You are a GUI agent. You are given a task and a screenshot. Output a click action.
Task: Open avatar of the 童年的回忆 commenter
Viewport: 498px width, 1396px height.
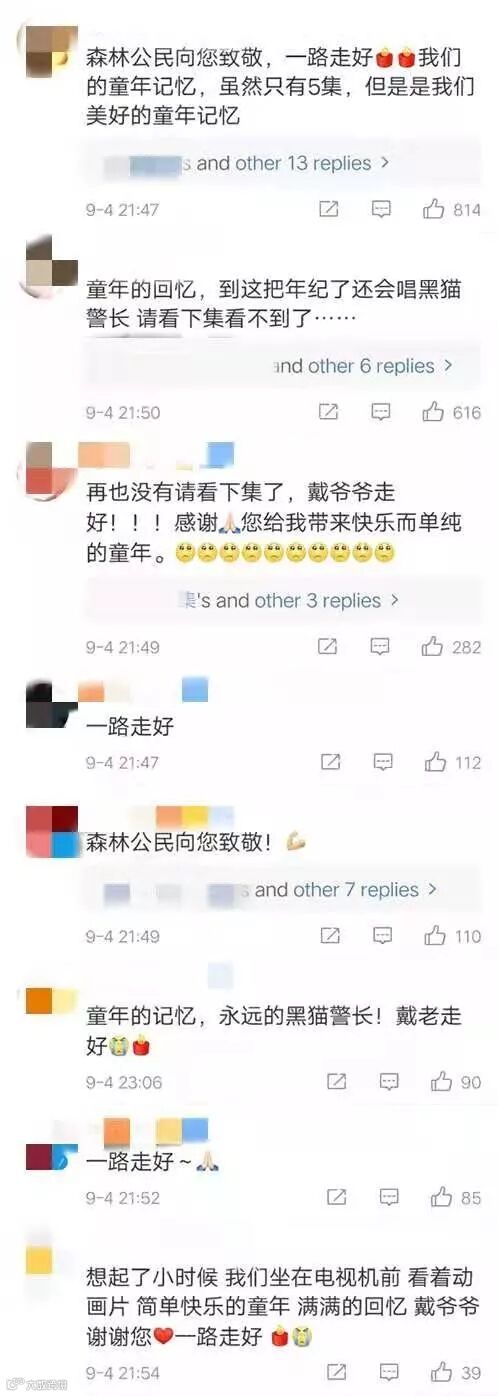(x=49, y=265)
